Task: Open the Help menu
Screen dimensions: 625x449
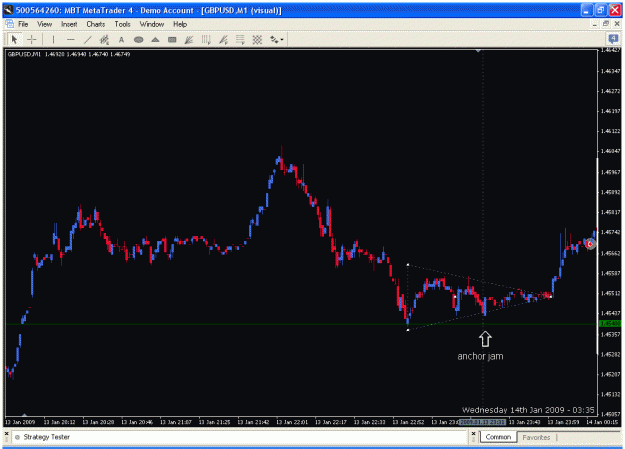Action: point(180,24)
